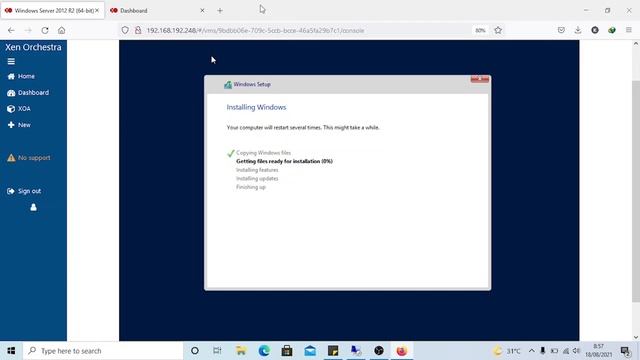Open the taskbar clock and date

coord(599,351)
